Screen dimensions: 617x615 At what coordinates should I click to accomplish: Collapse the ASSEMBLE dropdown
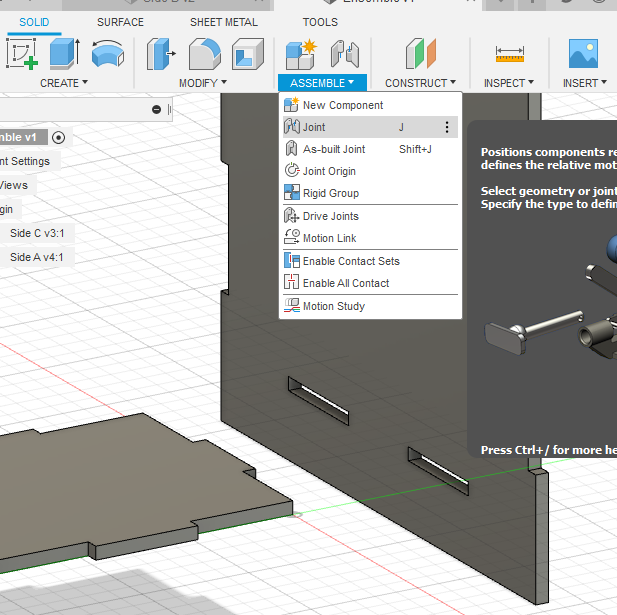tap(322, 83)
